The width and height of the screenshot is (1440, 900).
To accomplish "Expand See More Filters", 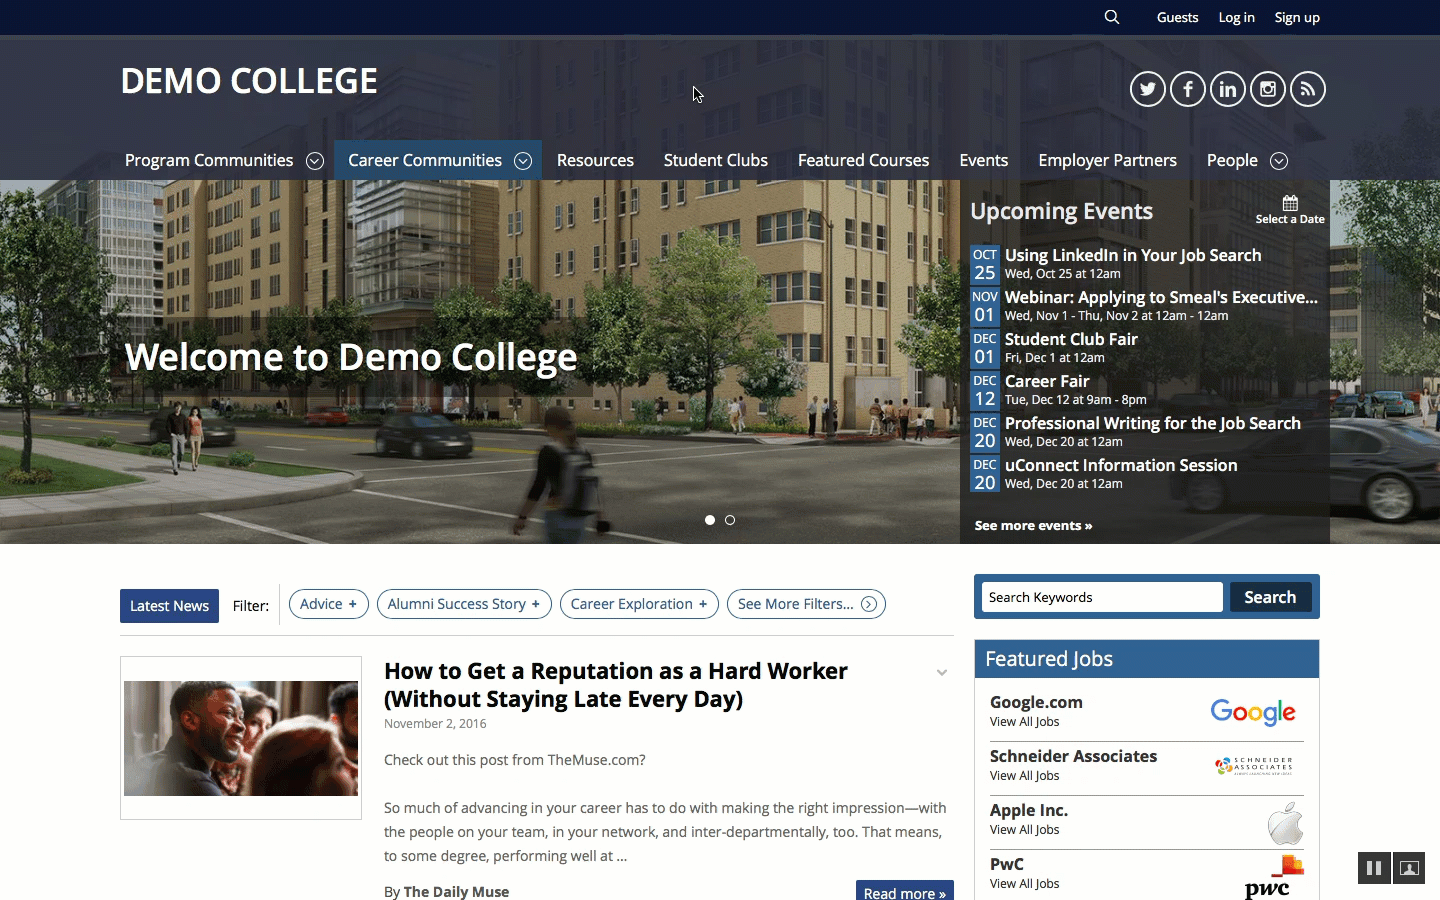I will point(805,604).
